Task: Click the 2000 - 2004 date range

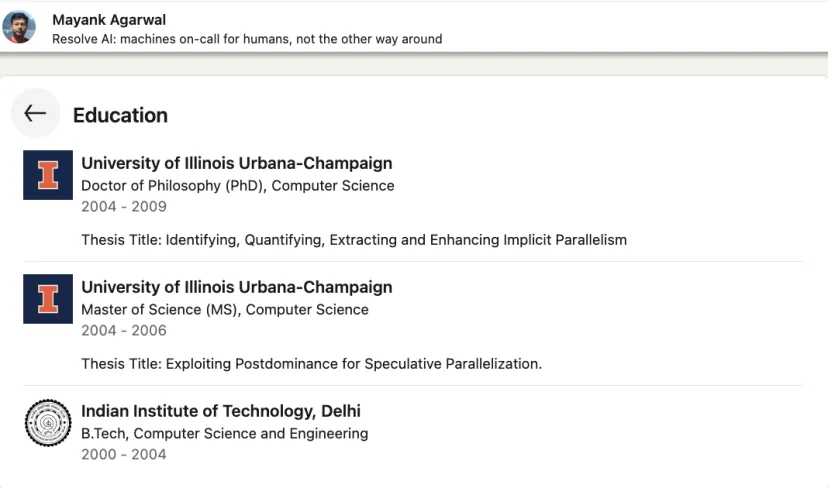Action: [124, 454]
